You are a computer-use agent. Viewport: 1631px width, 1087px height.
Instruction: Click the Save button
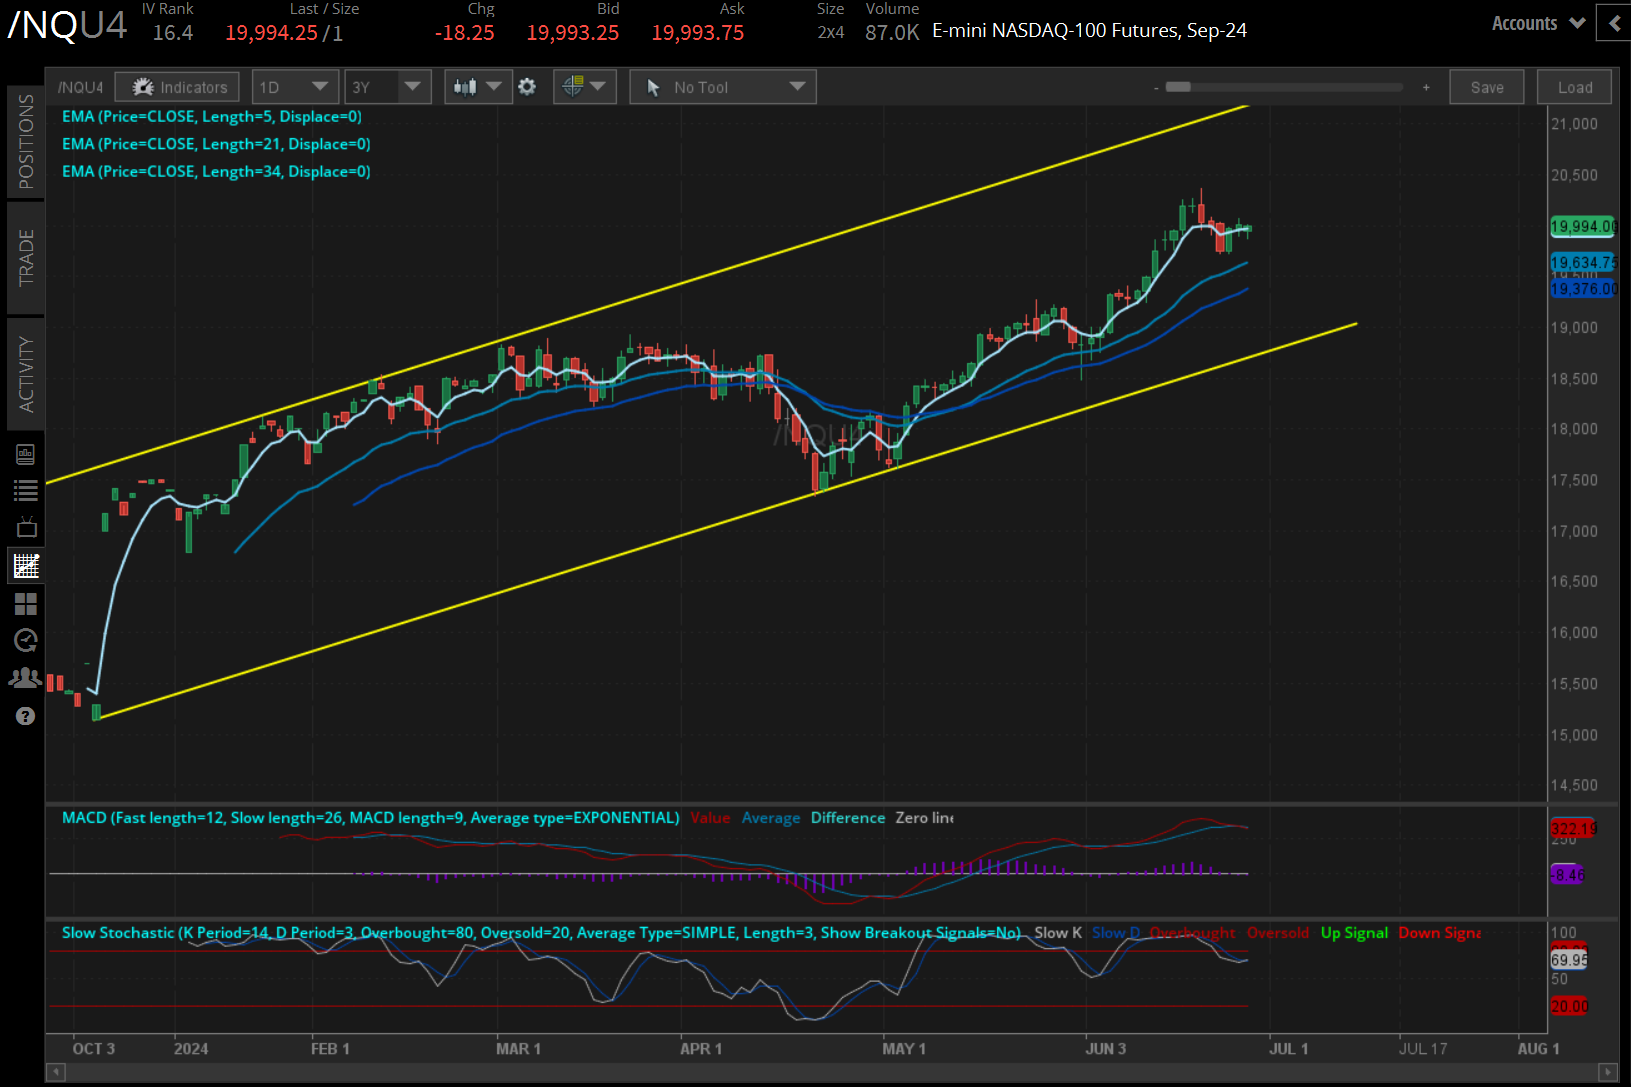[x=1487, y=86]
